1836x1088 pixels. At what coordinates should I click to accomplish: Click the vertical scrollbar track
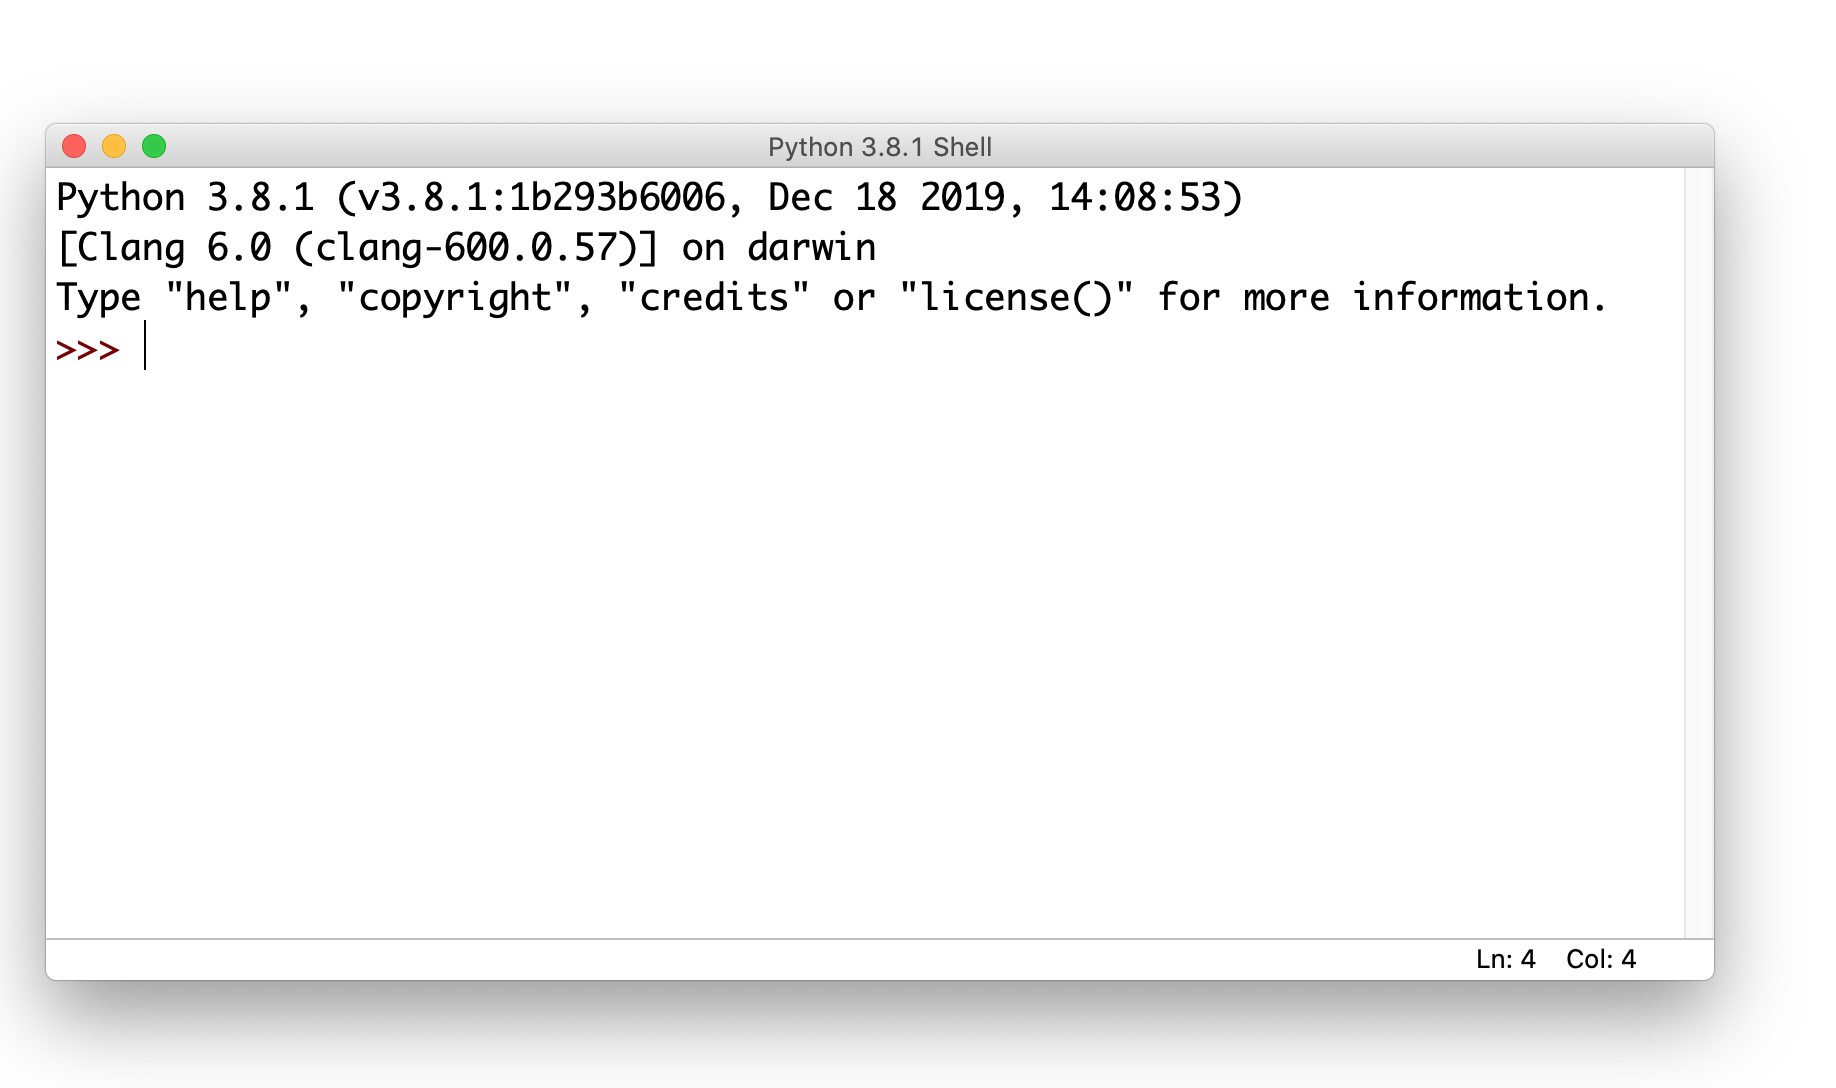[x=1699, y=553]
